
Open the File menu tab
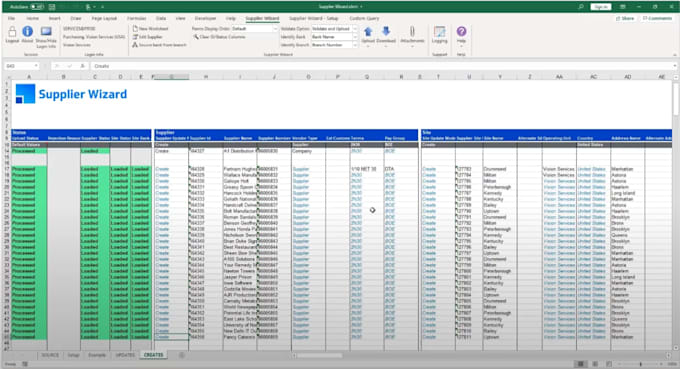coord(11,19)
